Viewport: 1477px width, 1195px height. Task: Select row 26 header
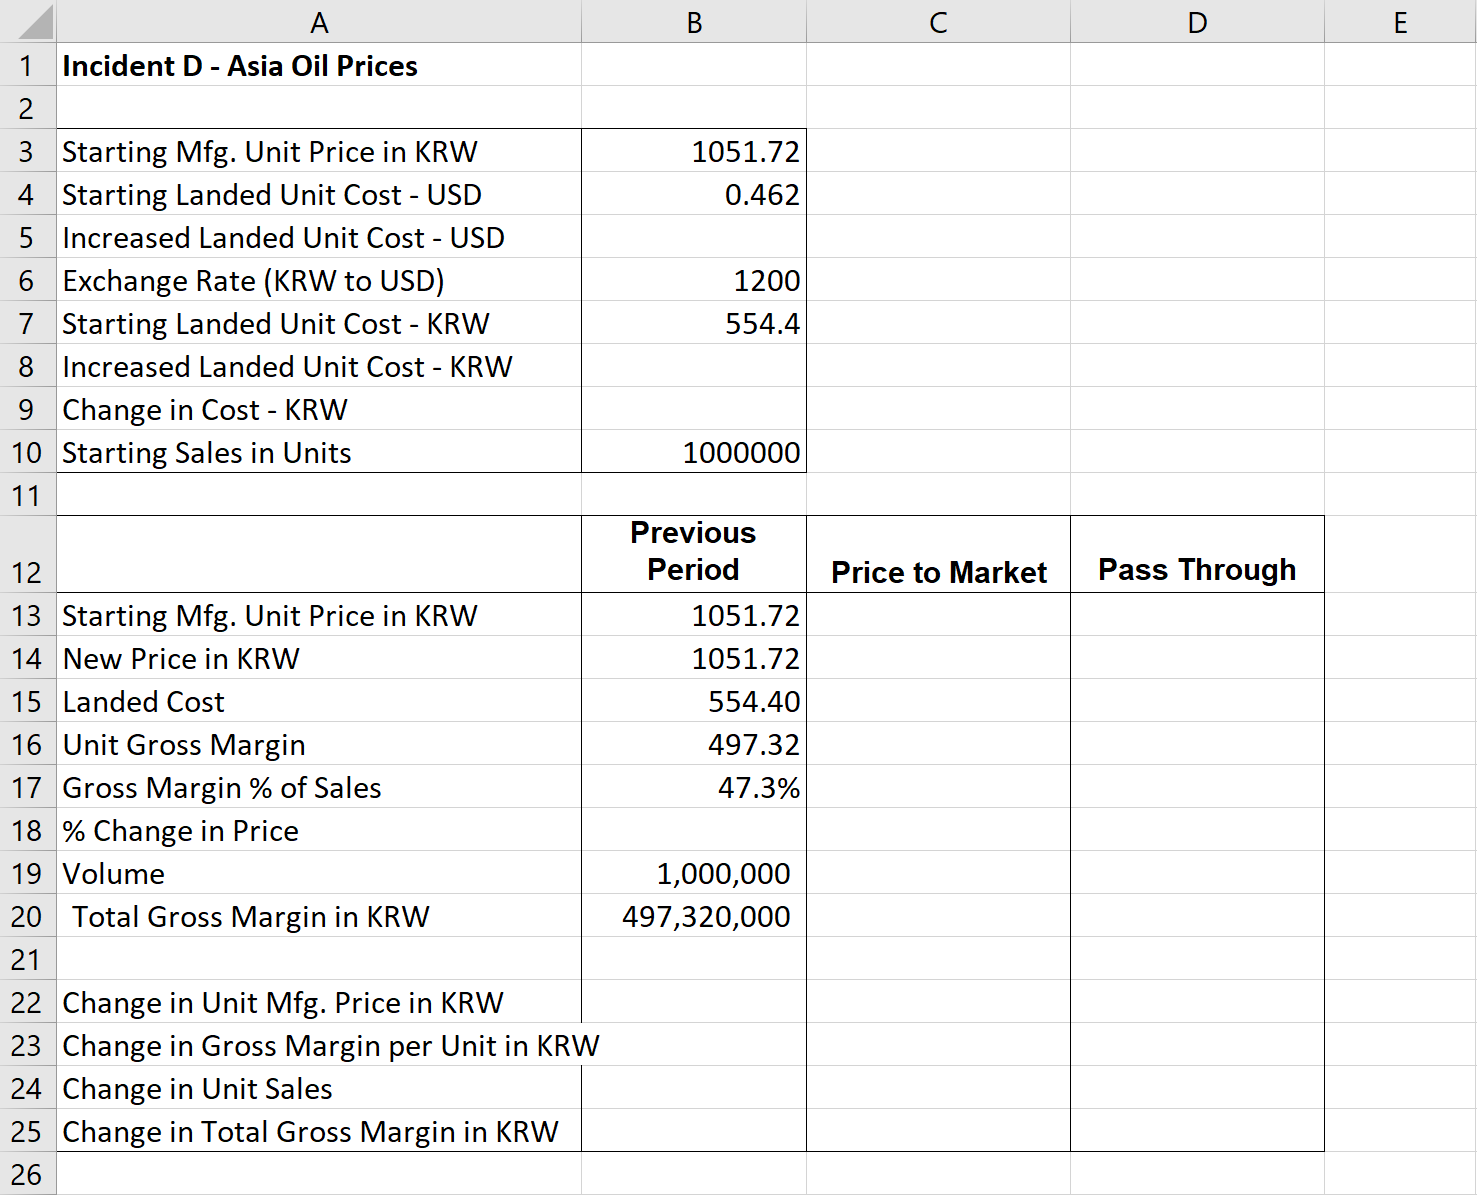coord(28,1174)
